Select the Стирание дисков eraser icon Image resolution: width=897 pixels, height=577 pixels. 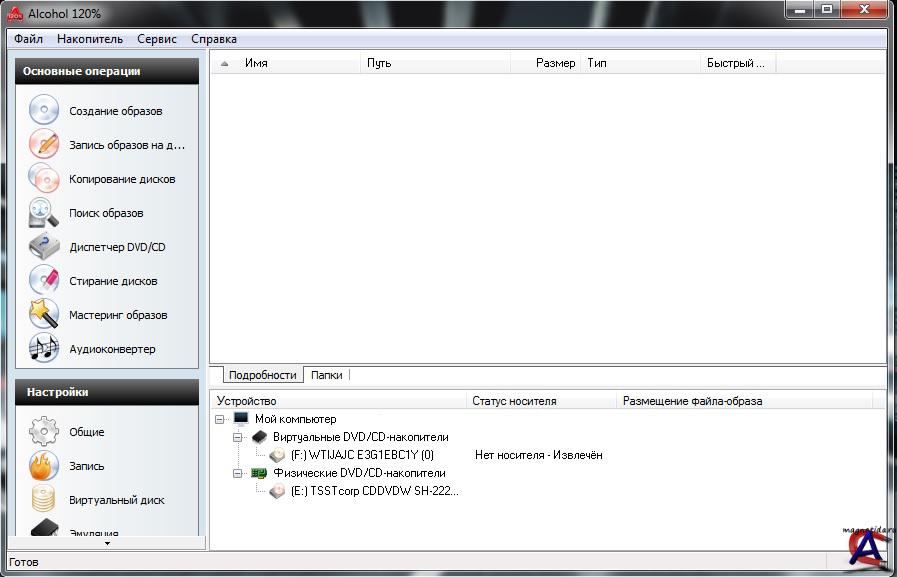click(44, 280)
